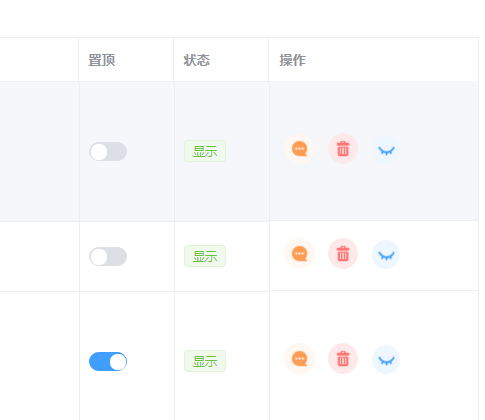Open comments for the third row
The width and height of the screenshot is (485, 420).
[x=299, y=359]
